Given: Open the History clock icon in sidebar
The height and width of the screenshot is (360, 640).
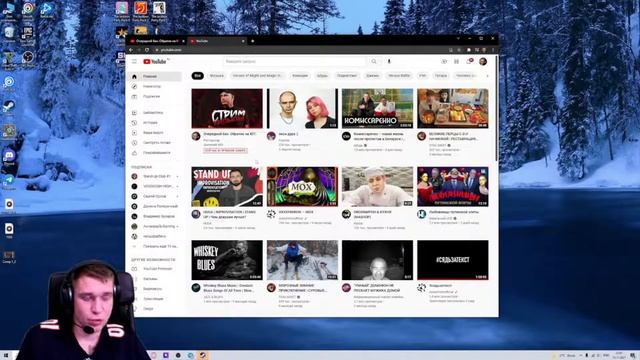Looking at the screenshot, I should point(134,122).
